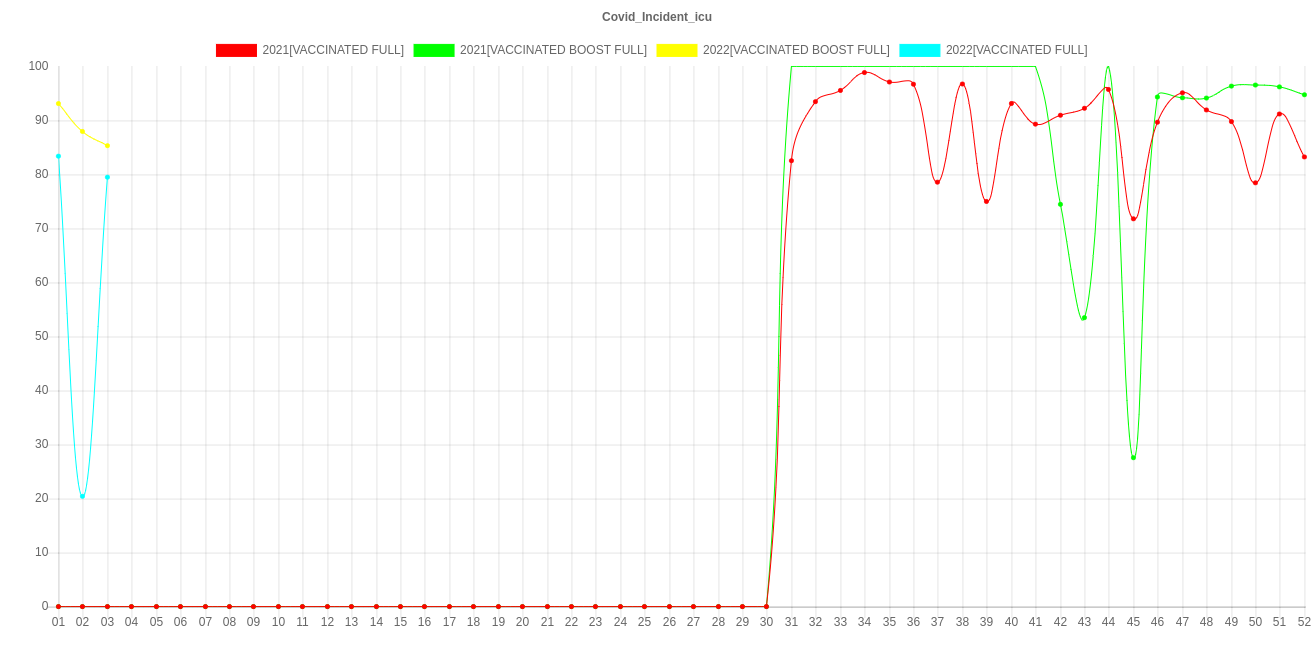Click the red dip point at week 37

tap(938, 182)
